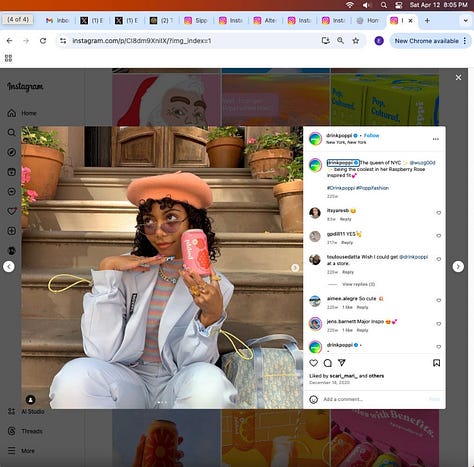Open the Apps grid bookmark icon

(8, 58)
